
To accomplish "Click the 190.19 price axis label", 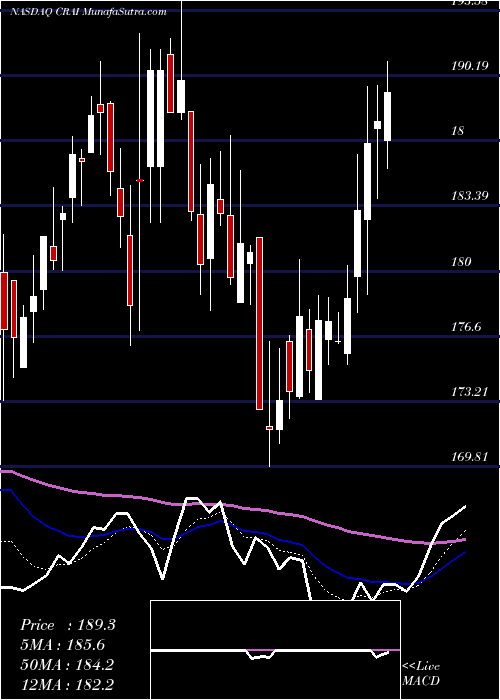I will [x=469, y=66].
